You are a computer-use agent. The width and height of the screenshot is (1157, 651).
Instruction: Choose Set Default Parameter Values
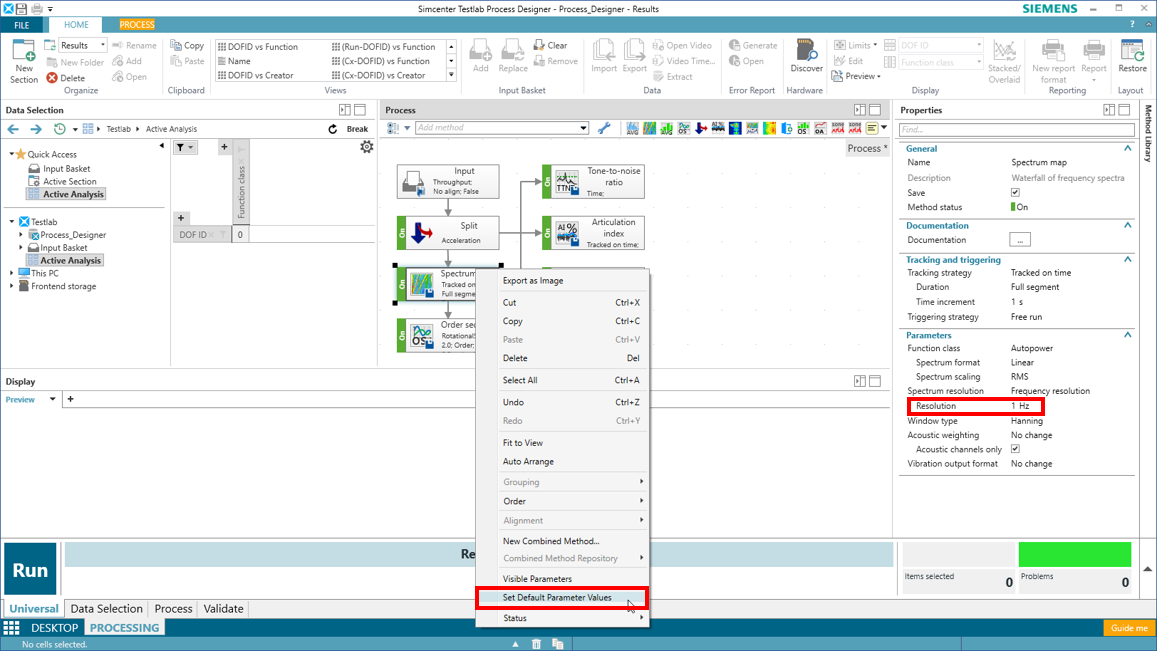click(557, 598)
